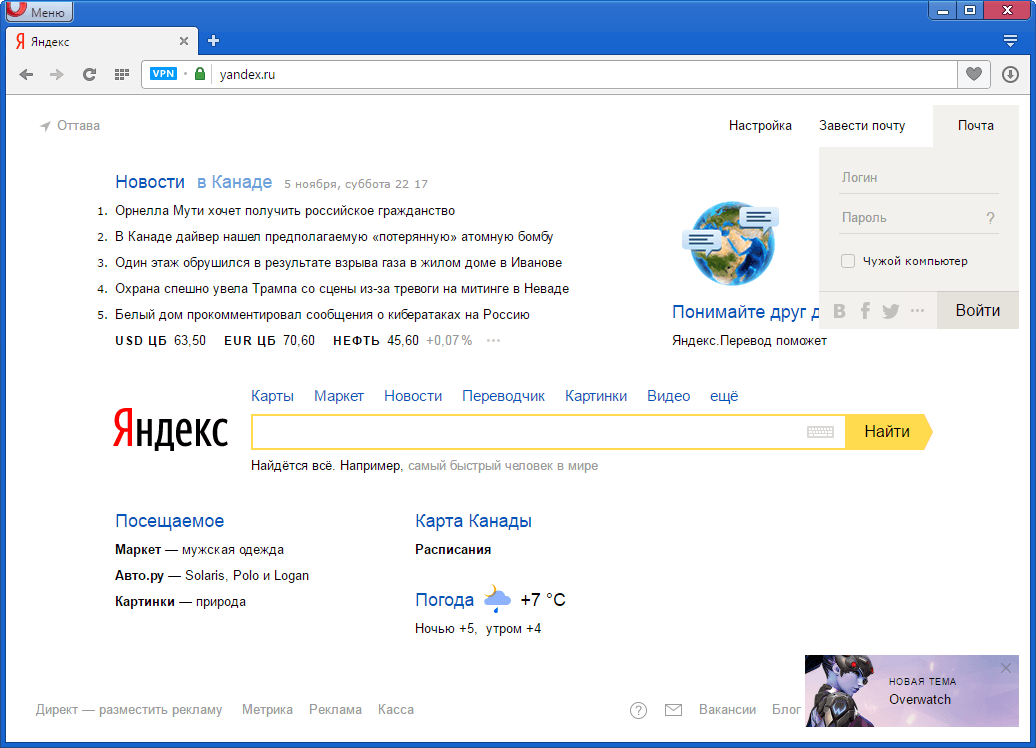
Task: Reload the page with the refresh icon
Action: (x=89, y=74)
